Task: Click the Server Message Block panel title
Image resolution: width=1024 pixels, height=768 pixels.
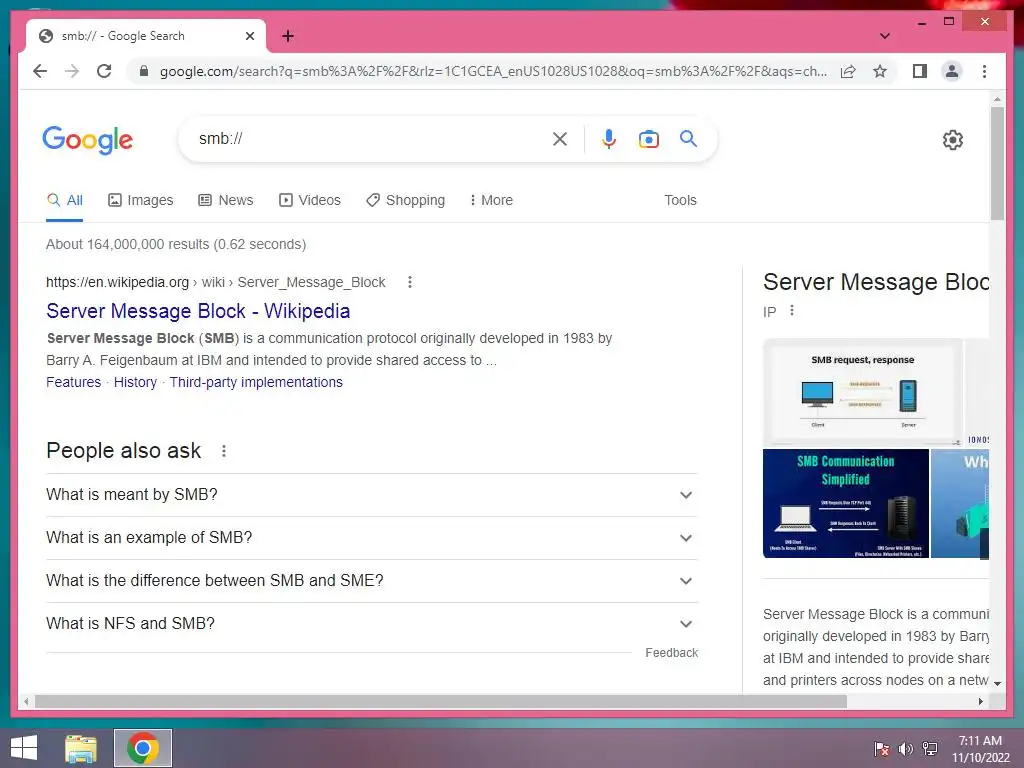Action: point(876,282)
